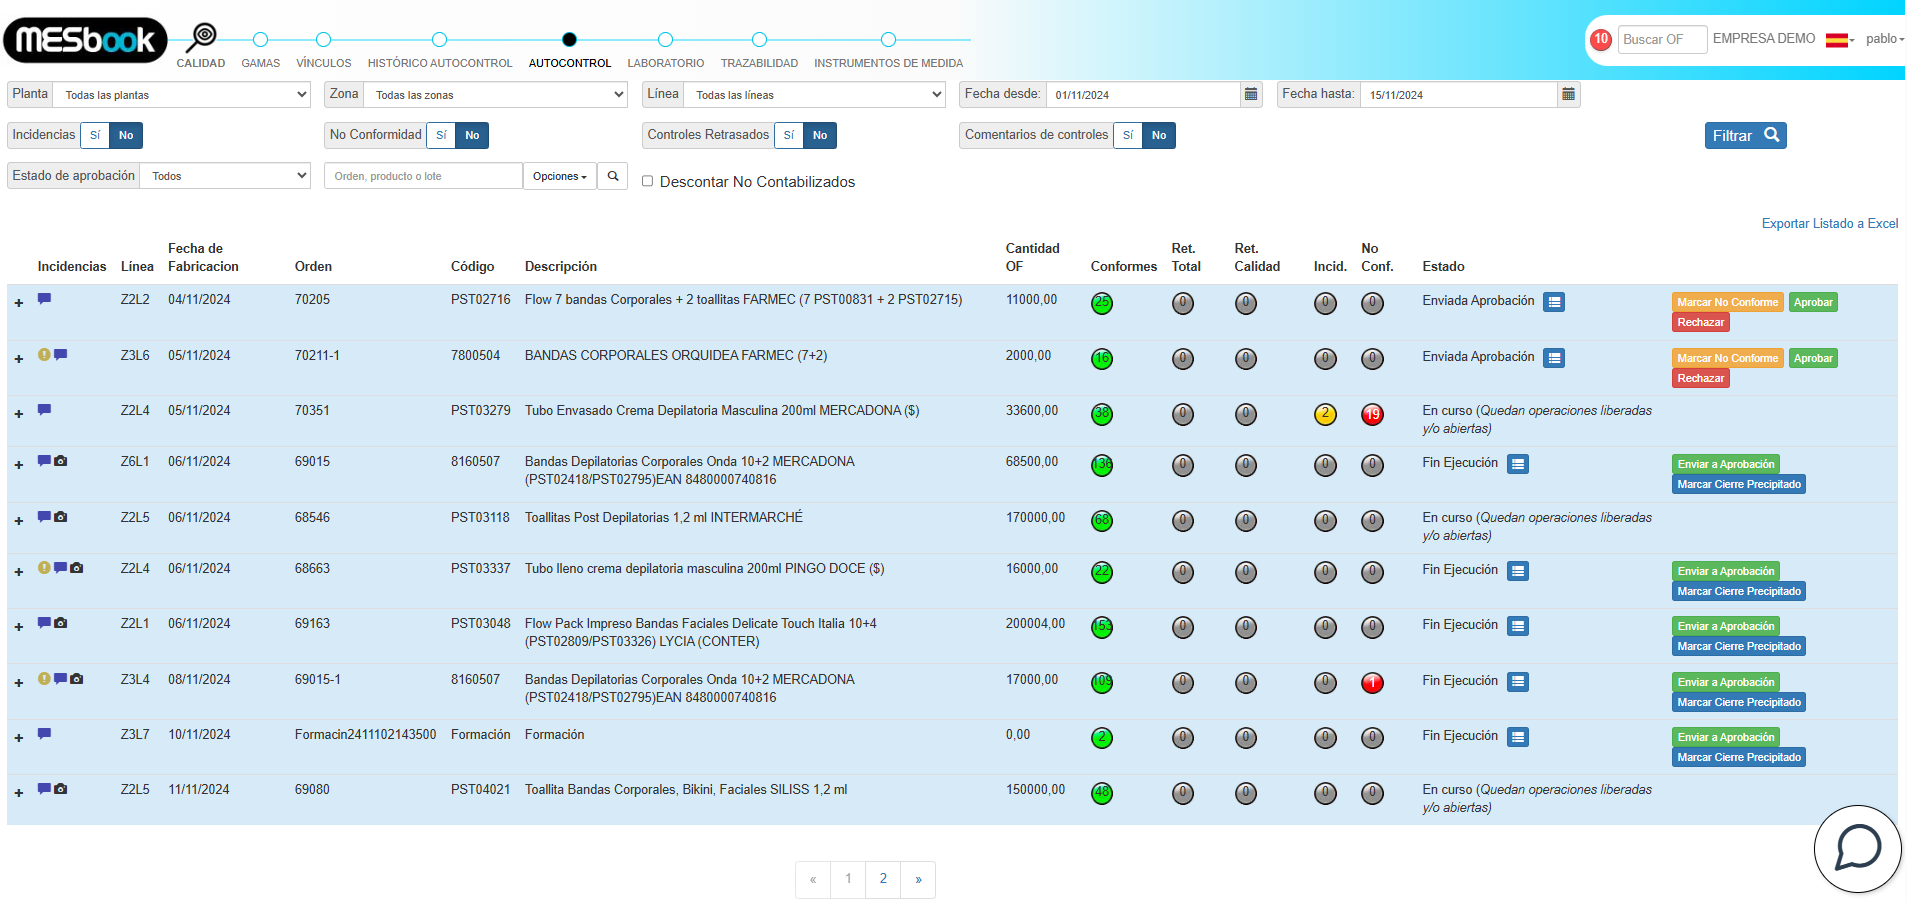This screenshot has width=1907, height=902.
Task: Open the Estado de aprobación dropdown
Action: click(x=226, y=176)
